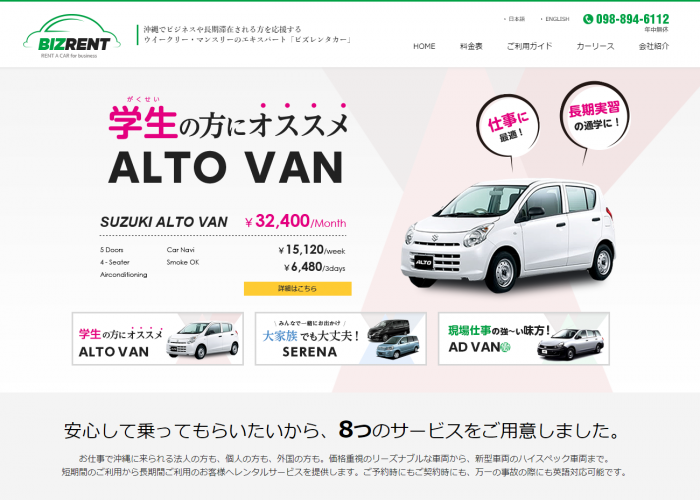Click the green phone icon
Image resolution: width=700 pixels, height=500 pixels.
click(x=588, y=19)
